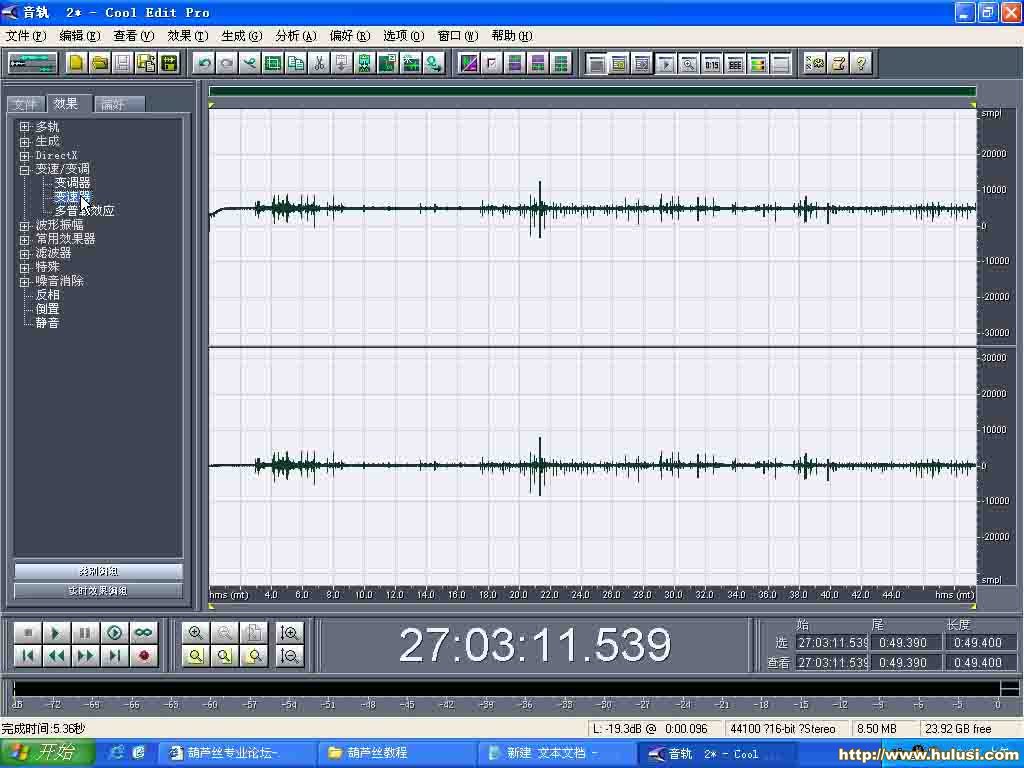This screenshot has height=768, width=1024.
Task: Open a file with the folder icon
Action: tap(99, 63)
